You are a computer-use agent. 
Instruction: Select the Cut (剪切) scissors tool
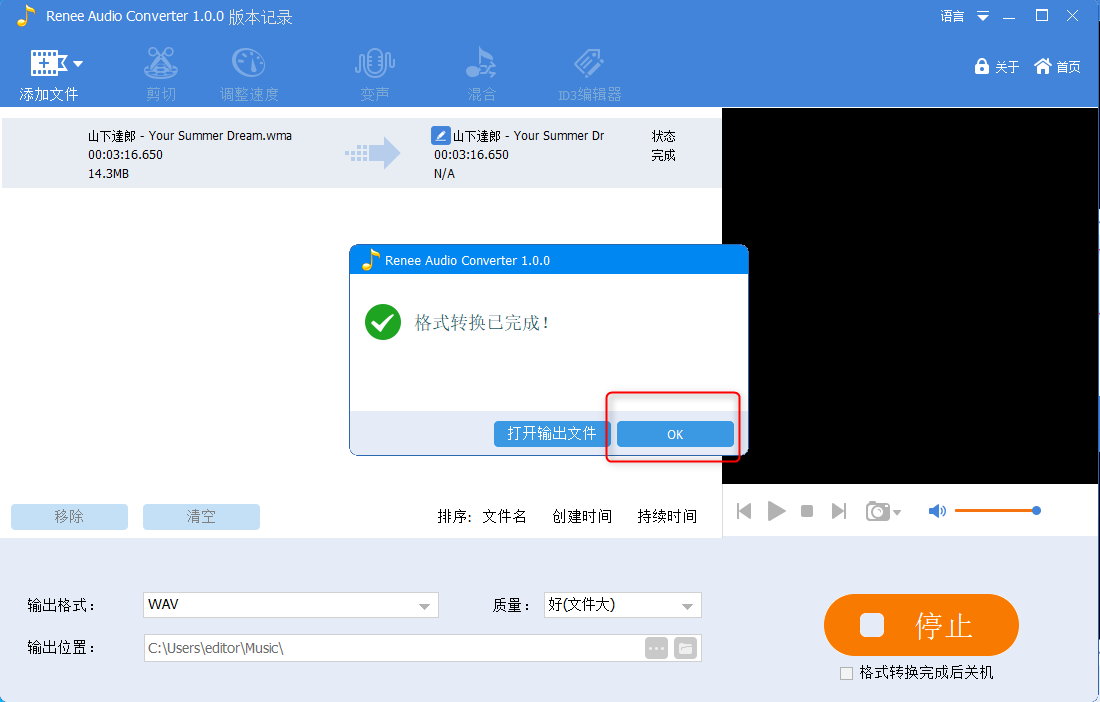(x=161, y=74)
